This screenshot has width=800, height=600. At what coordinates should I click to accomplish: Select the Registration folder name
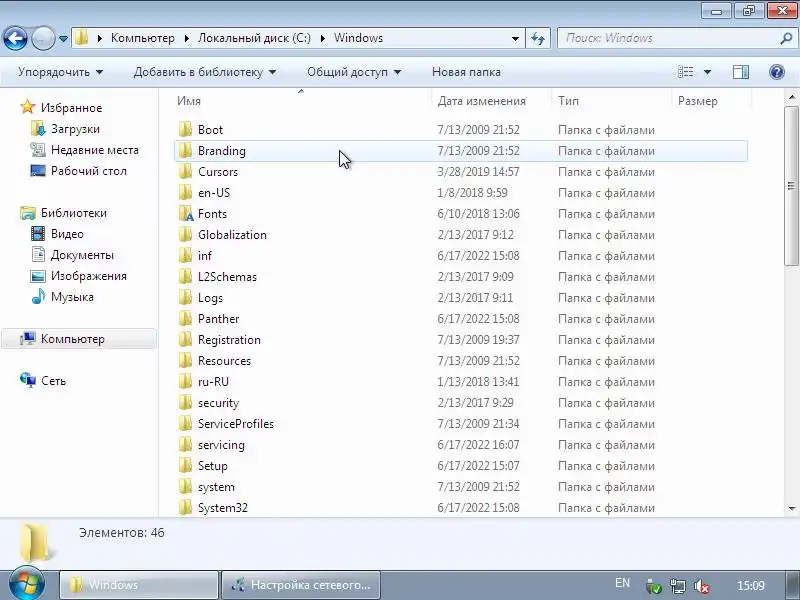click(229, 340)
